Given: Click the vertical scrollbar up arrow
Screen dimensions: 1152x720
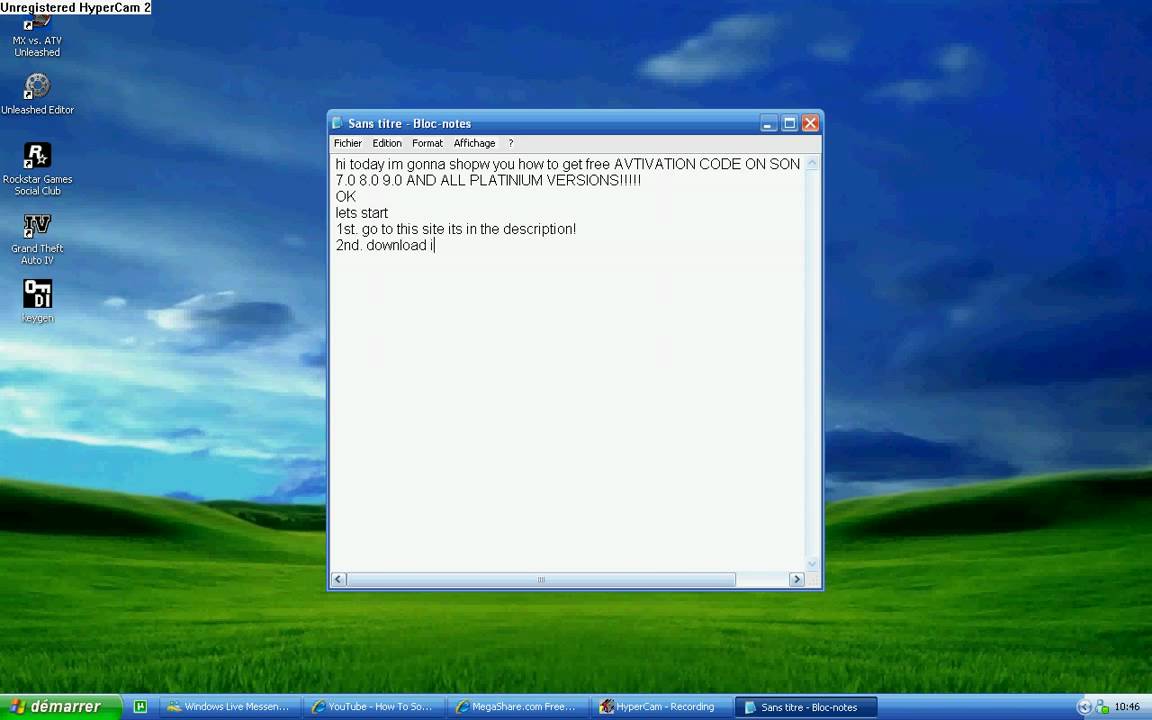Looking at the screenshot, I should point(812,163).
